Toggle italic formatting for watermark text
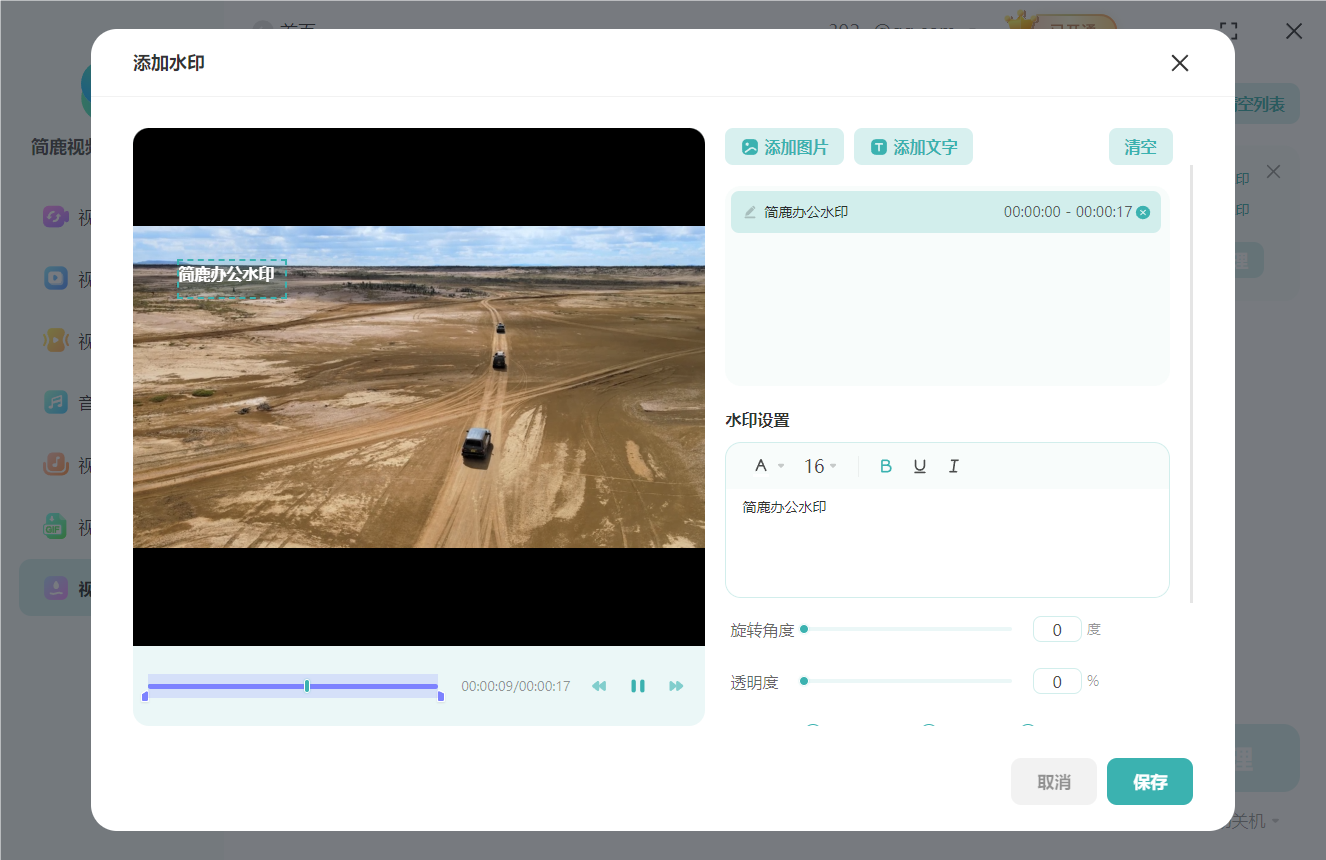1326x860 pixels. (x=953, y=466)
